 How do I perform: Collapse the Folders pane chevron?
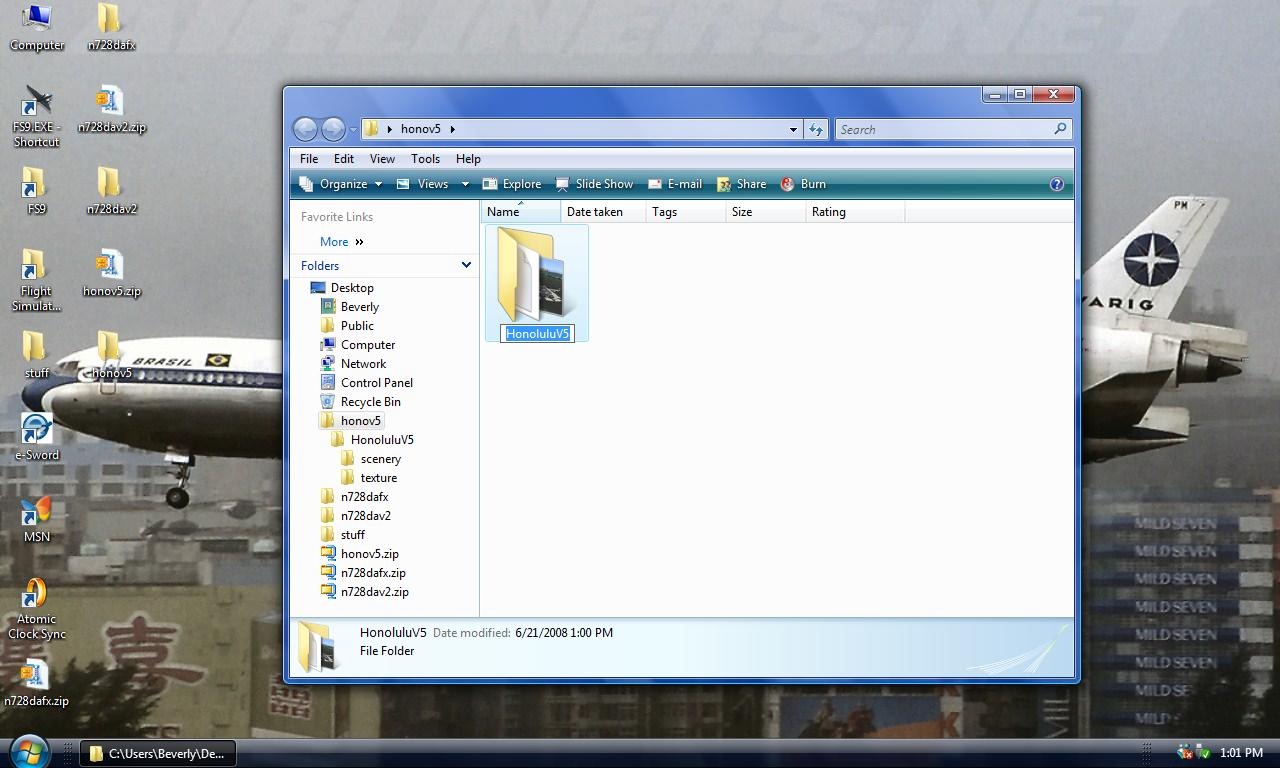[466, 265]
